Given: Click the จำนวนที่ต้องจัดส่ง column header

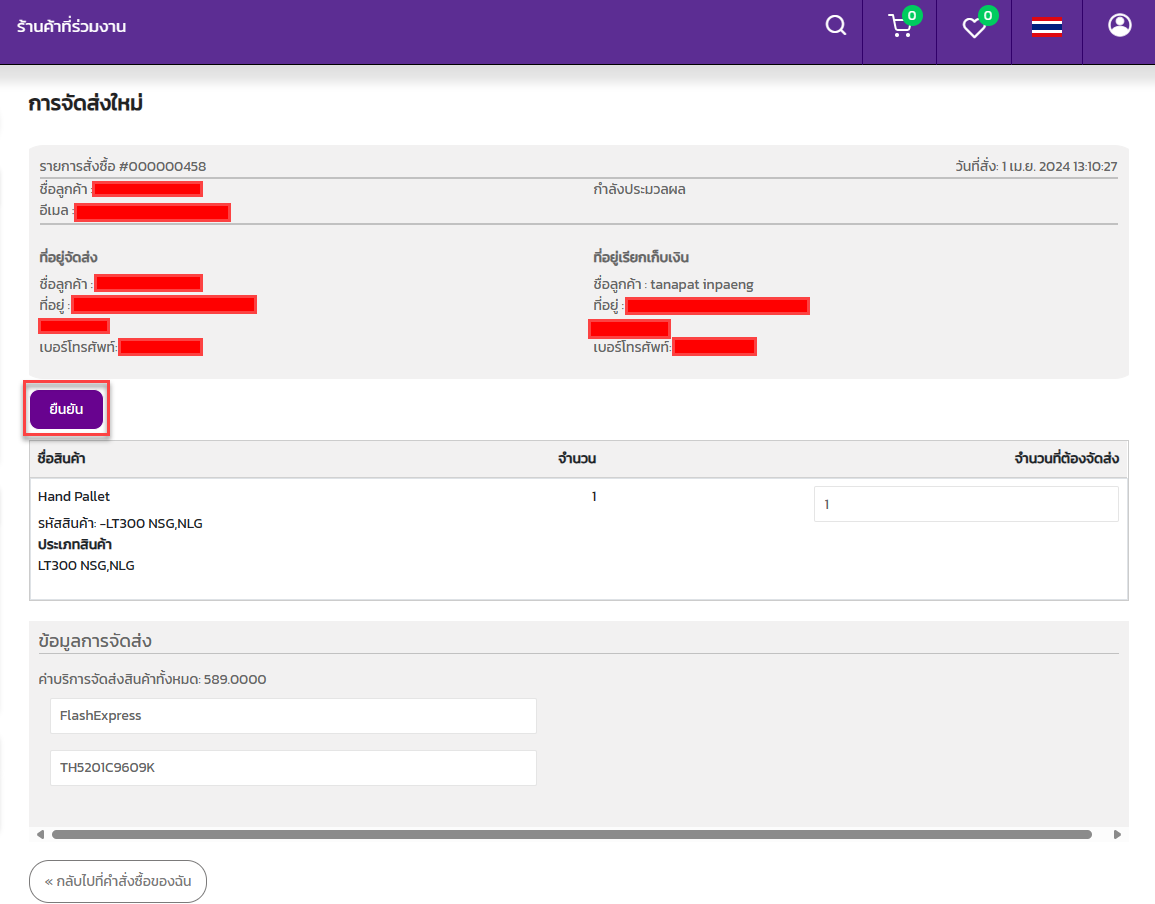Looking at the screenshot, I should tap(1065, 459).
